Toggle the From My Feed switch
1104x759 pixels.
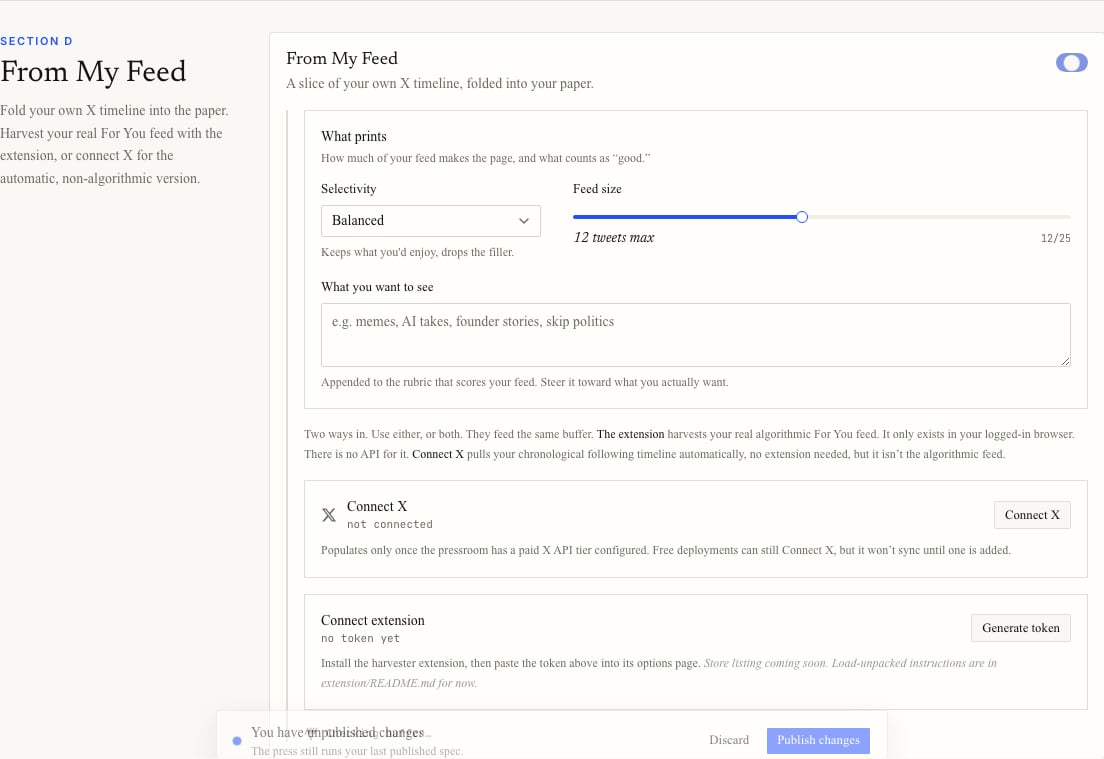pyautogui.click(x=1071, y=63)
